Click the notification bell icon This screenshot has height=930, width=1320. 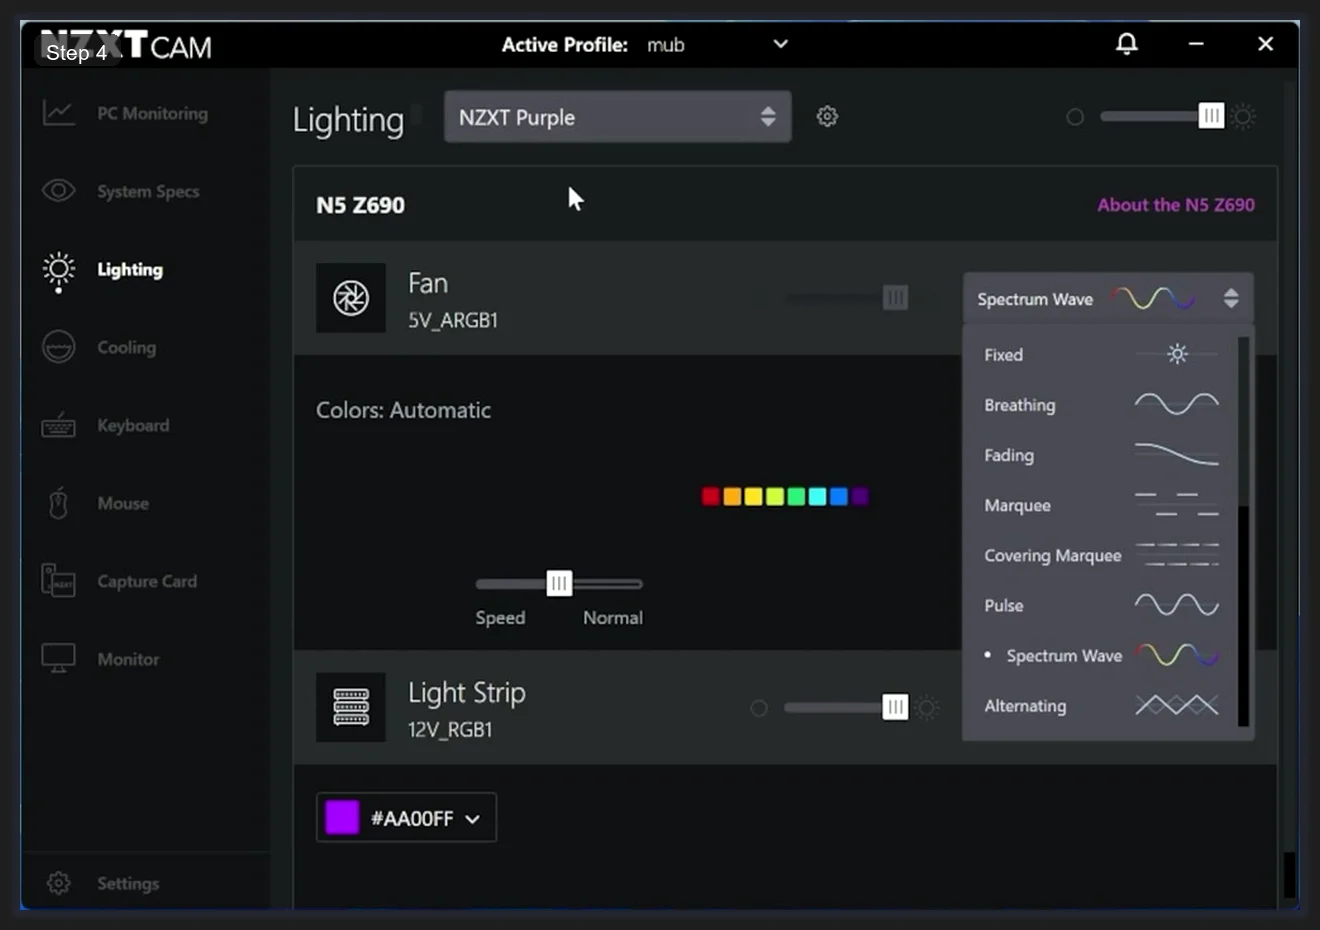(x=1127, y=44)
